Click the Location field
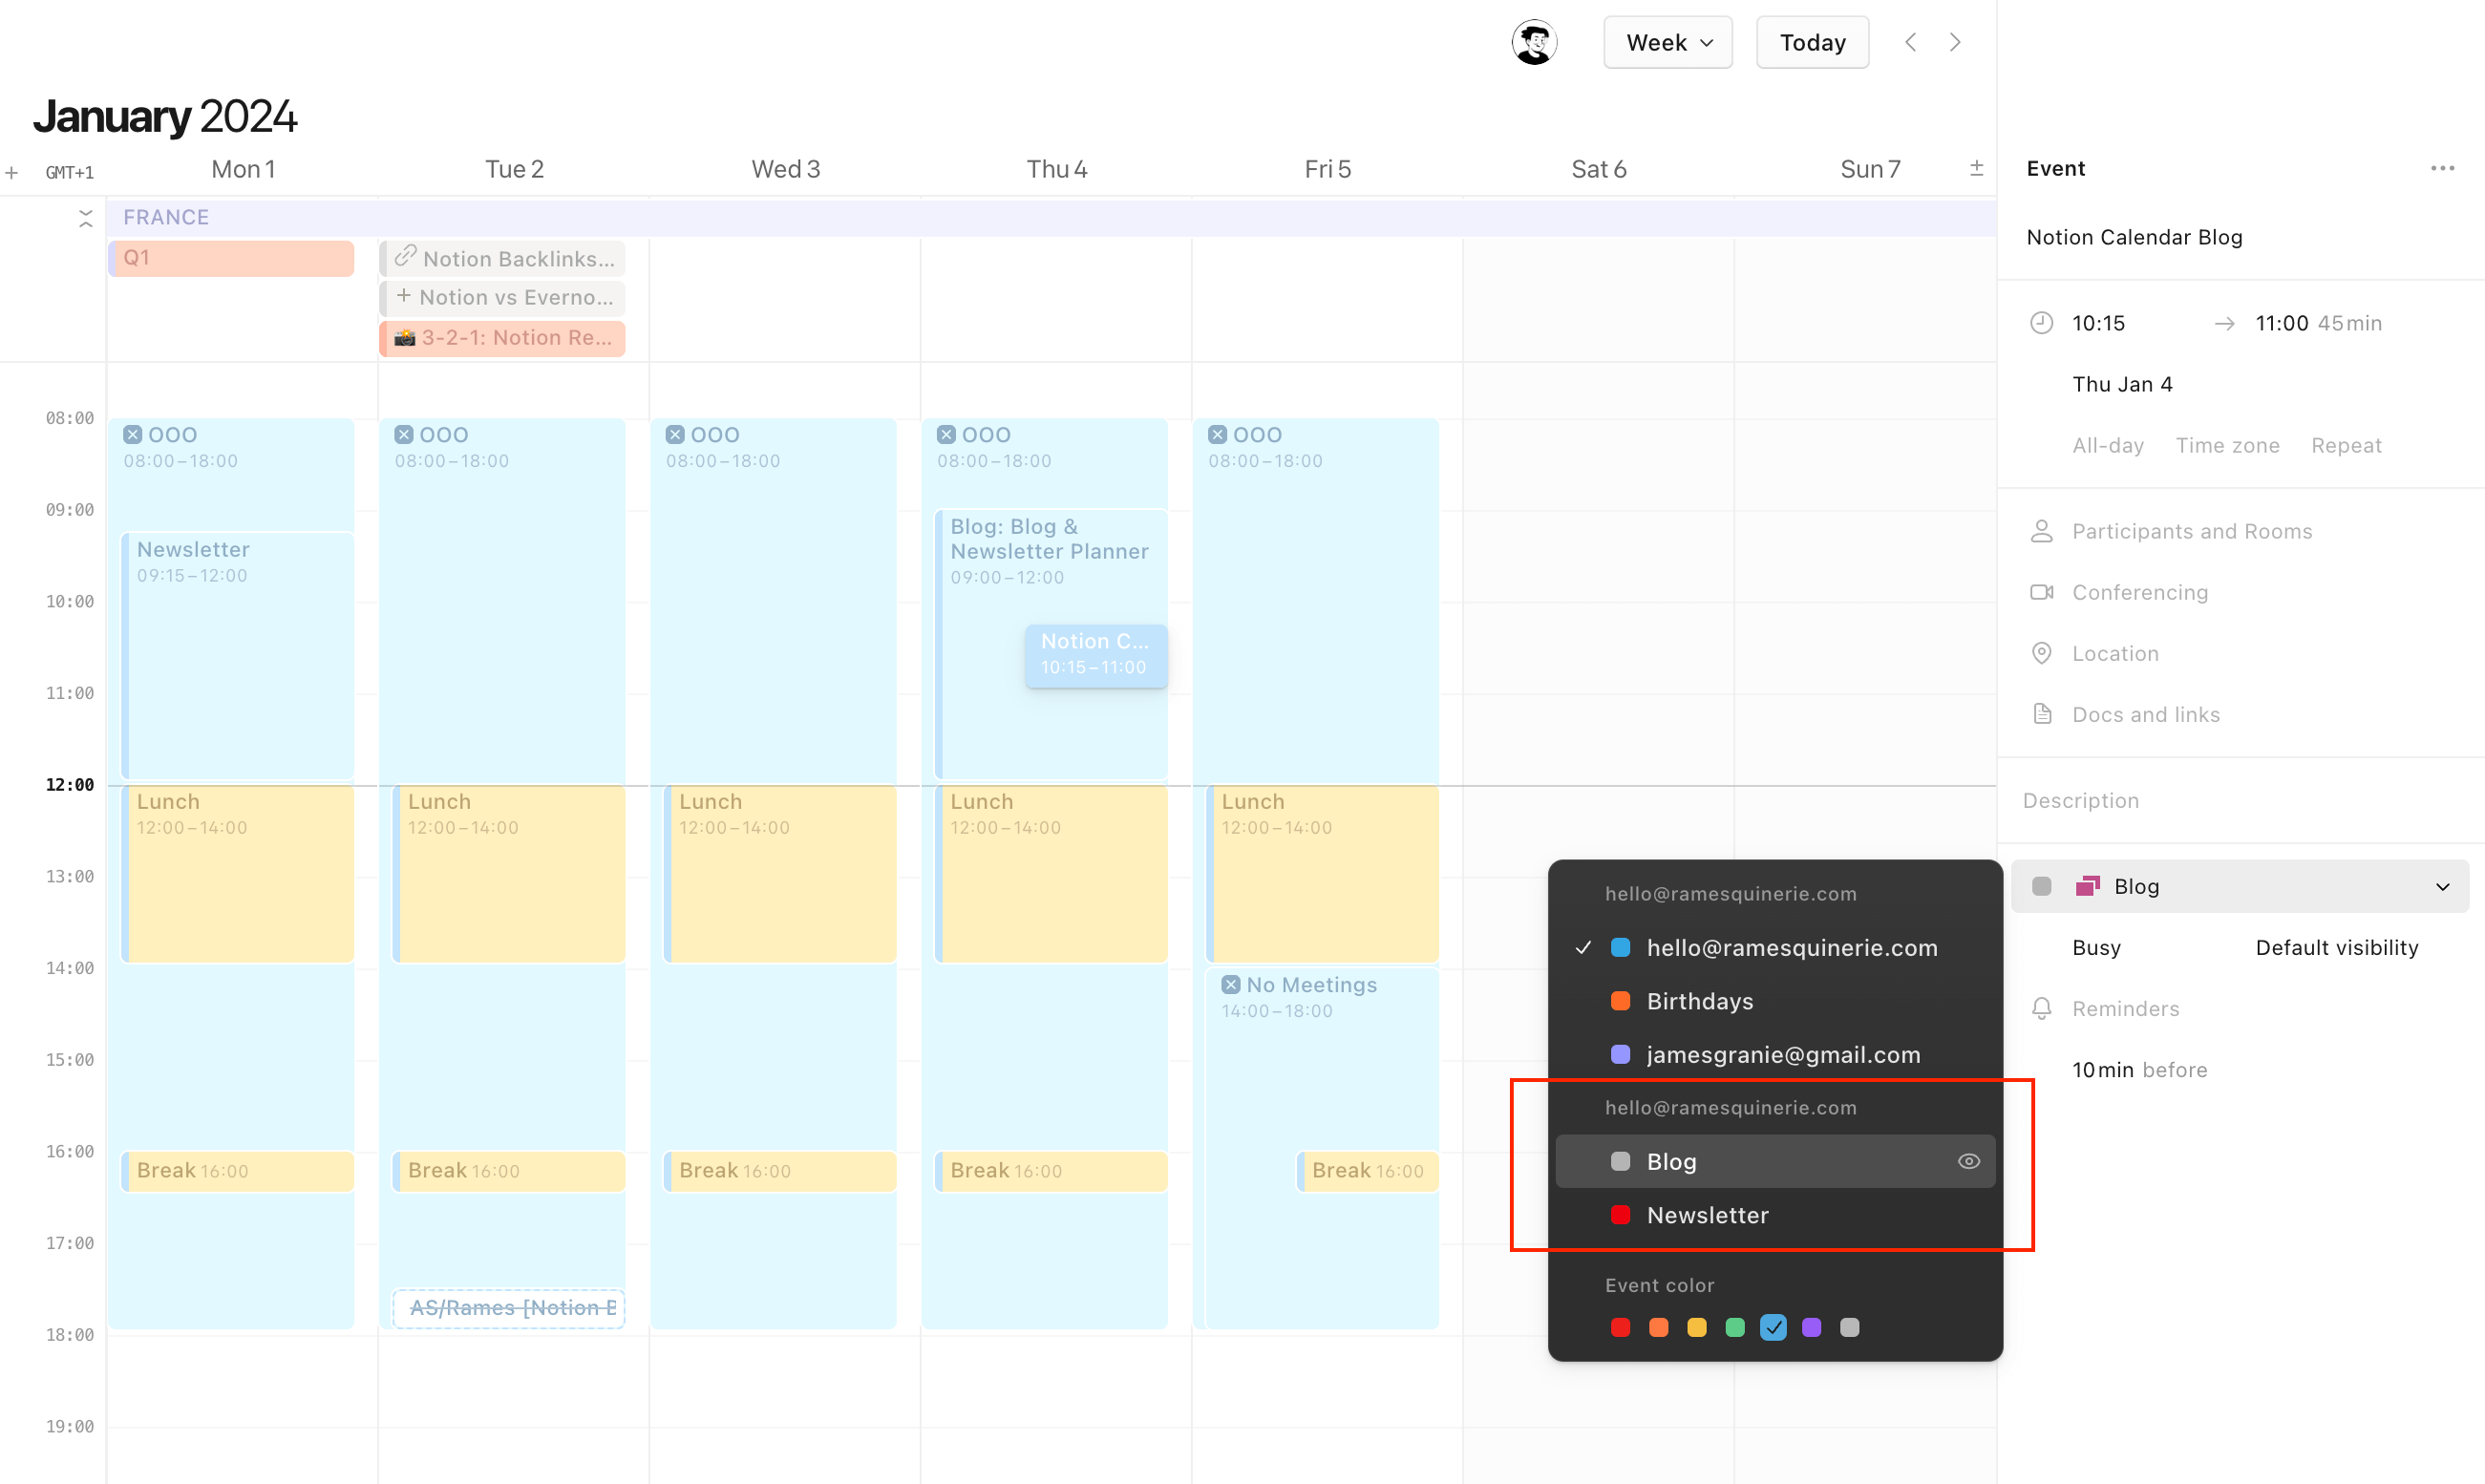The image size is (2485, 1484). (x=2115, y=653)
